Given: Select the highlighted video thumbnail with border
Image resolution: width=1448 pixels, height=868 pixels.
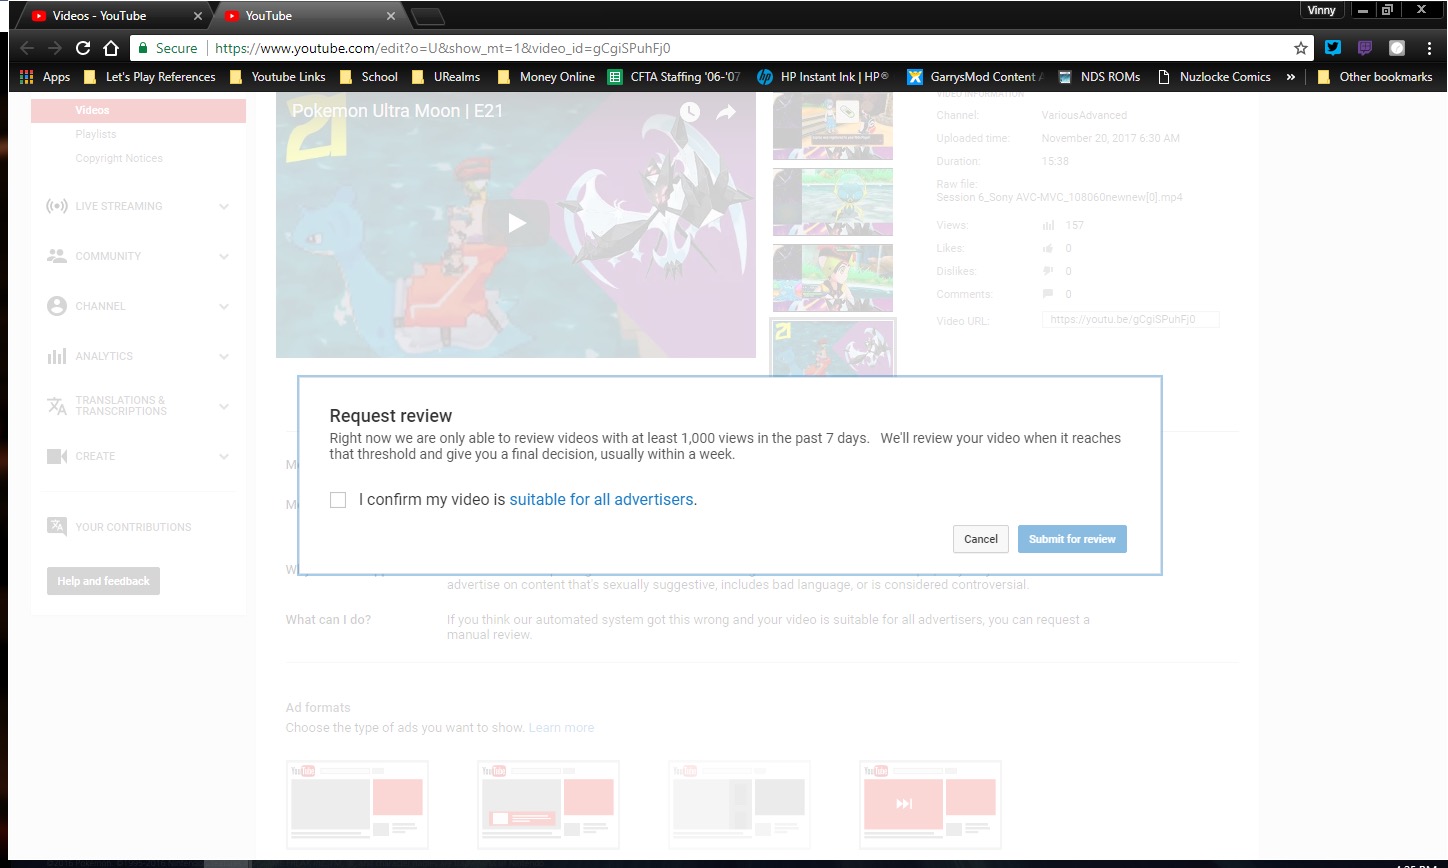Looking at the screenshot, I should point(833,348).
